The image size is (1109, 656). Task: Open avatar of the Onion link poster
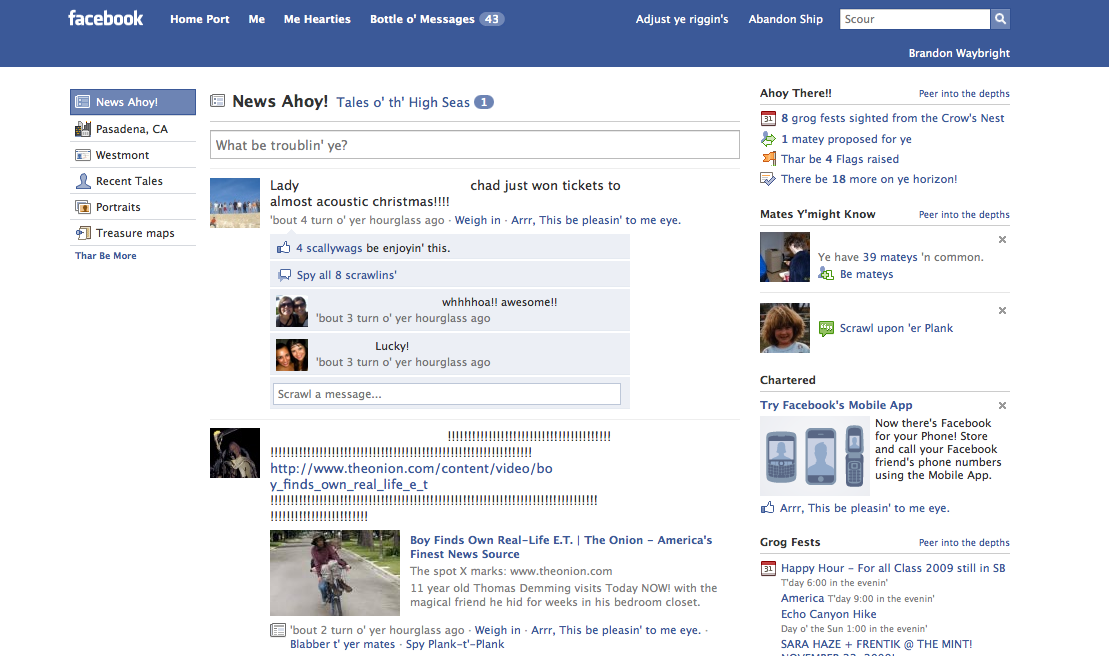tap(235, 453)
